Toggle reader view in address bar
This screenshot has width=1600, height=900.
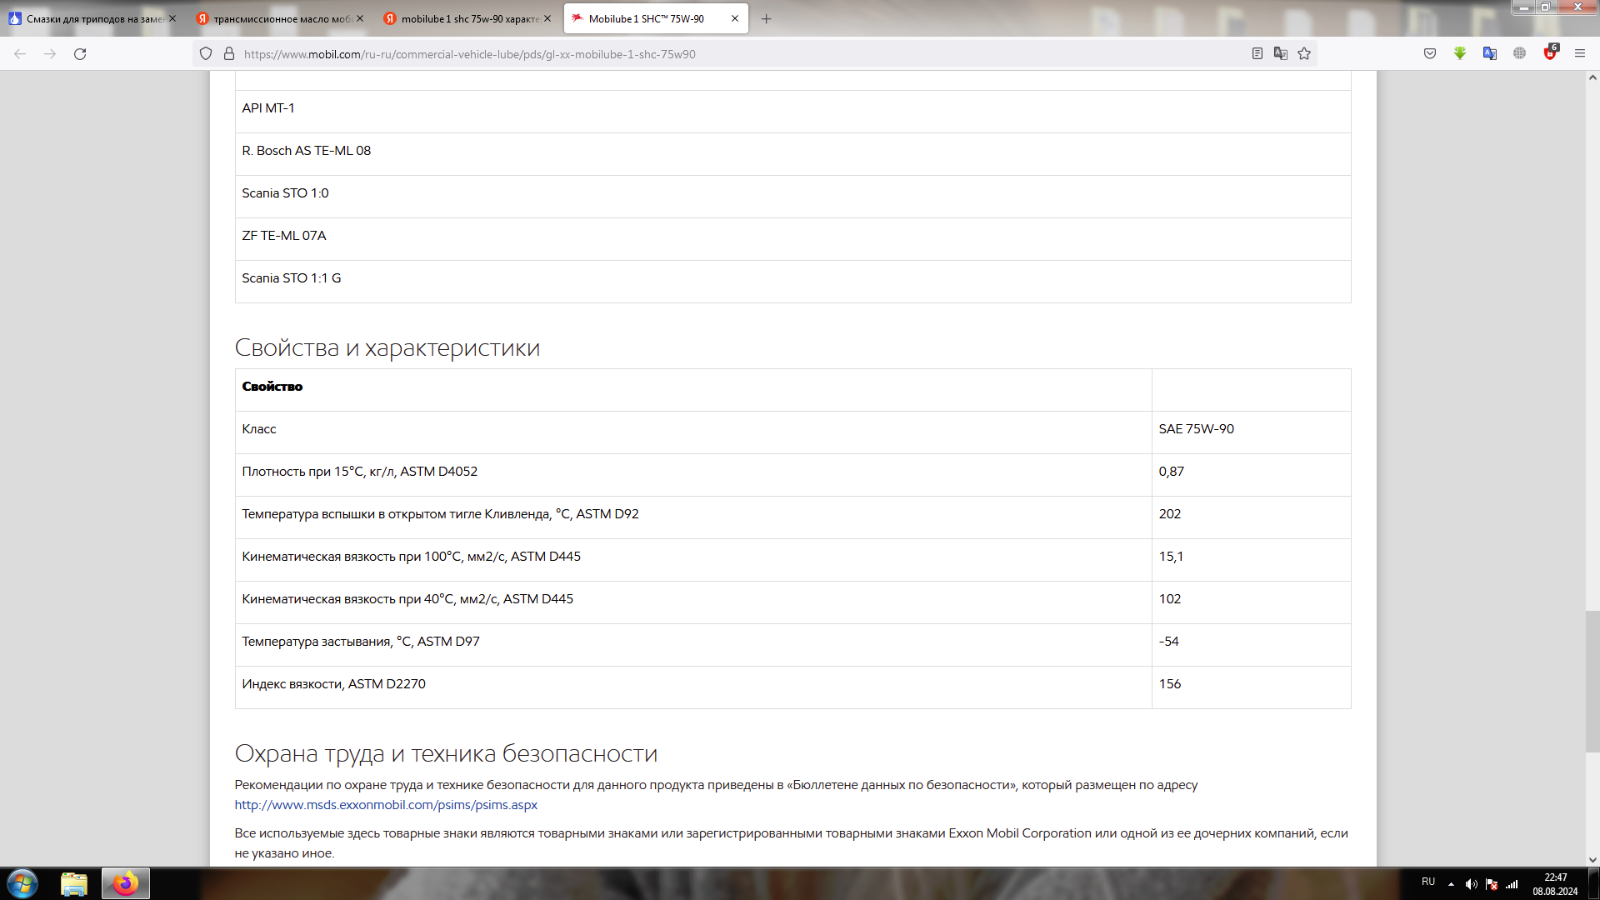click(x=1257, y=54)
